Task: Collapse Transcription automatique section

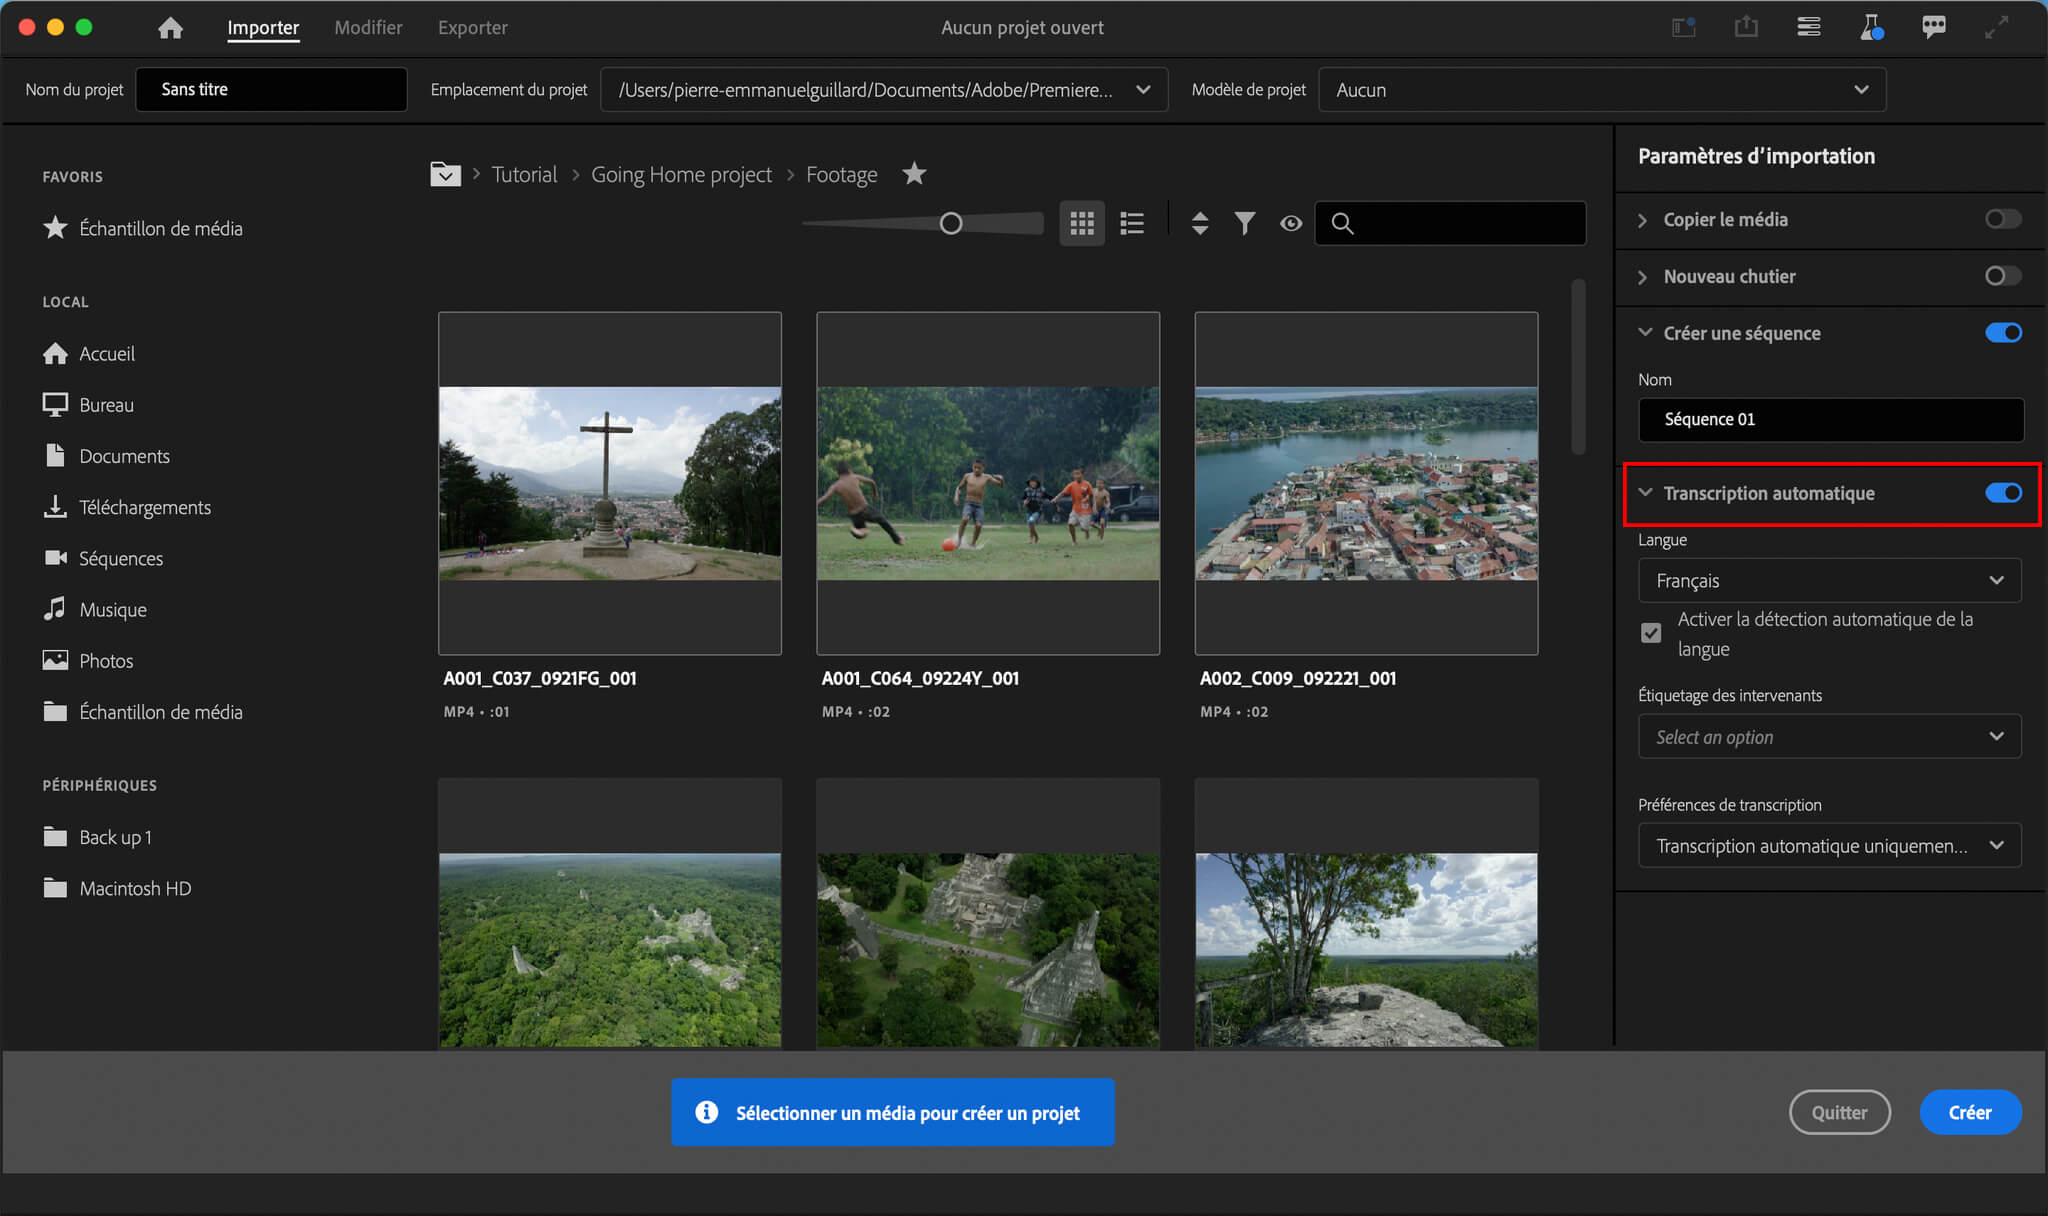Action: click(1644, 492)
